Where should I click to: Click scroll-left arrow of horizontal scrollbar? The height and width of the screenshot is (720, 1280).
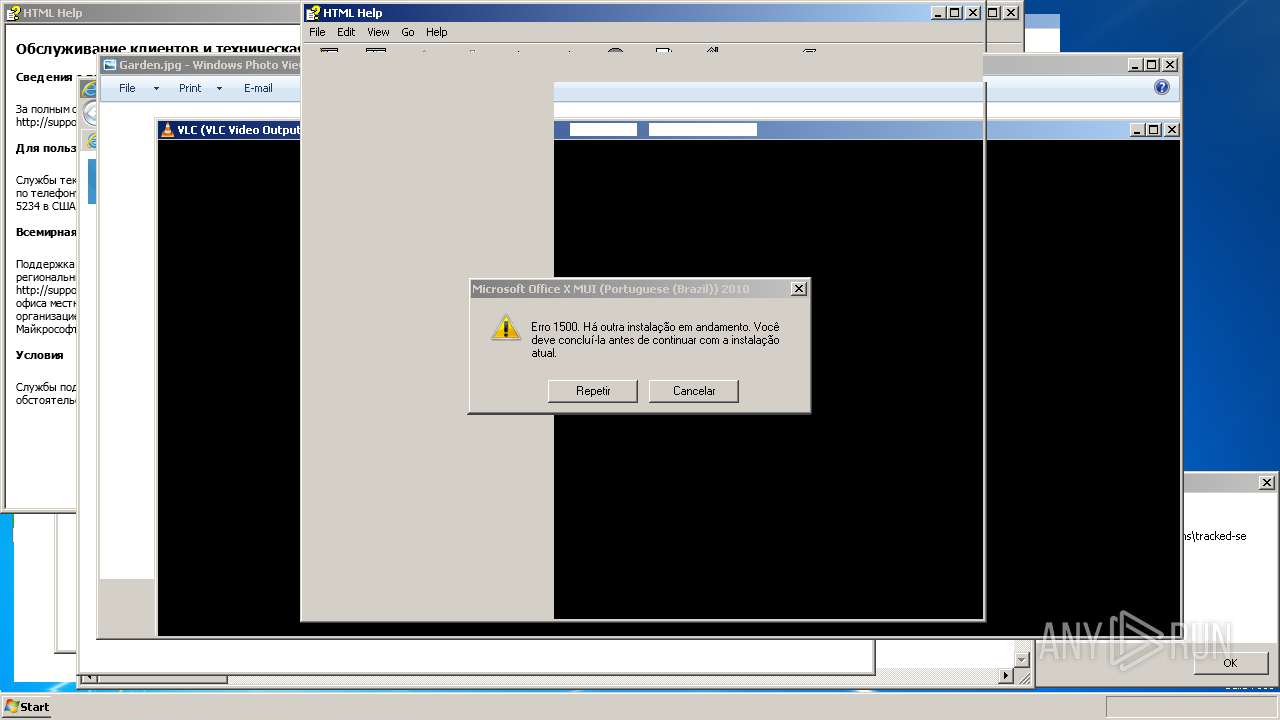(88, 679)
